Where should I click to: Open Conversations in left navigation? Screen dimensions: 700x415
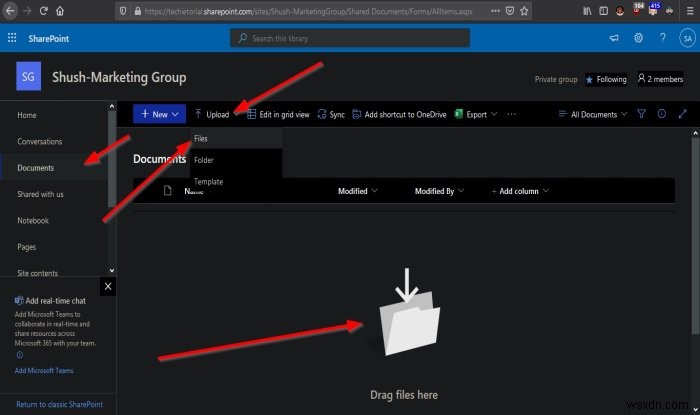pyautogui.click(x=40, y=141)
